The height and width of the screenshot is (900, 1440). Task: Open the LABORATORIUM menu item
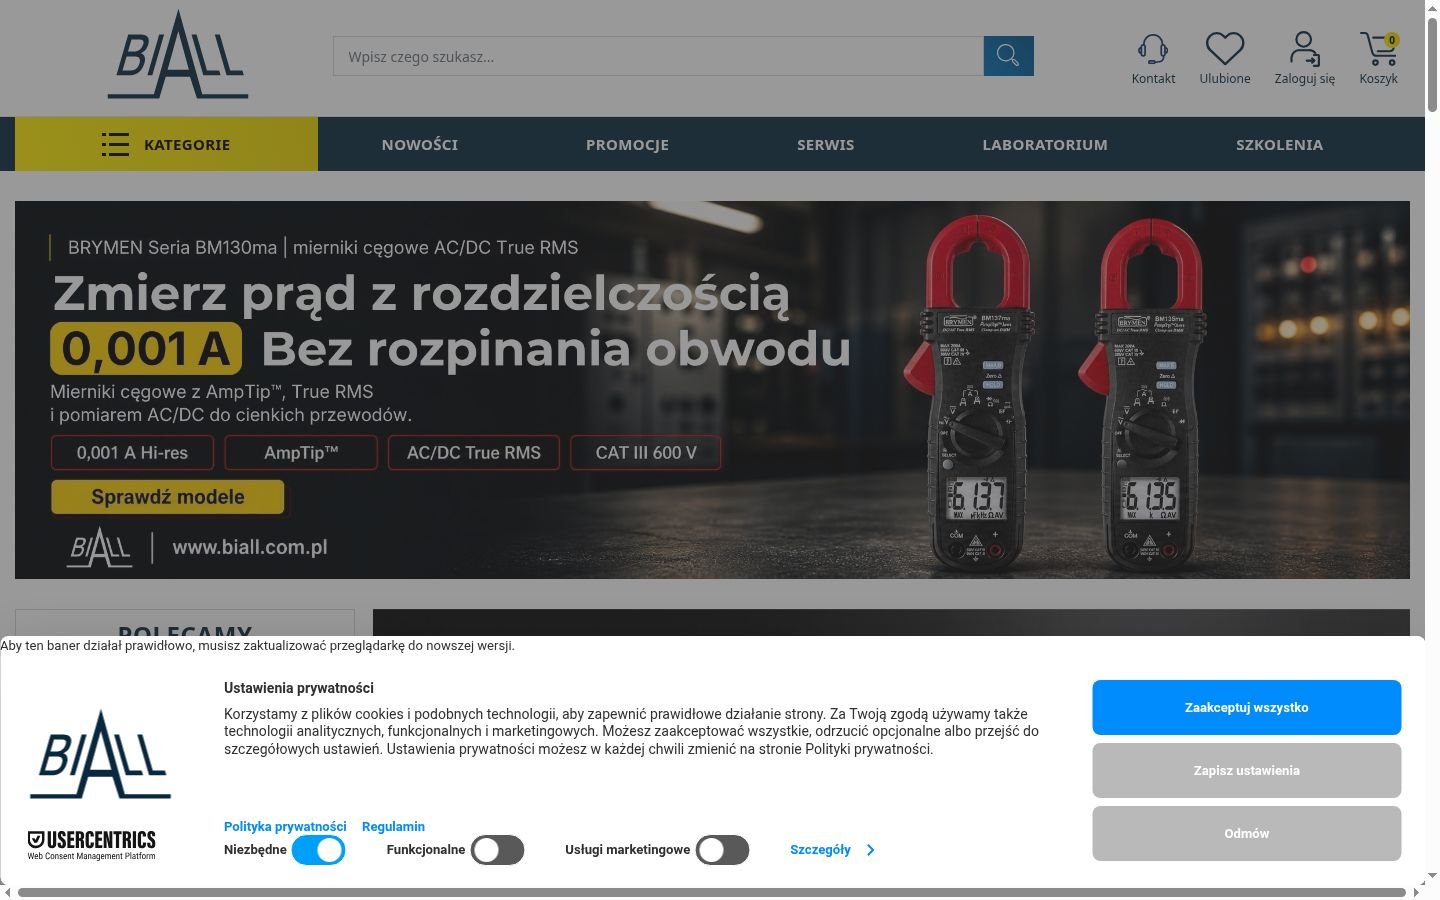1045,144
